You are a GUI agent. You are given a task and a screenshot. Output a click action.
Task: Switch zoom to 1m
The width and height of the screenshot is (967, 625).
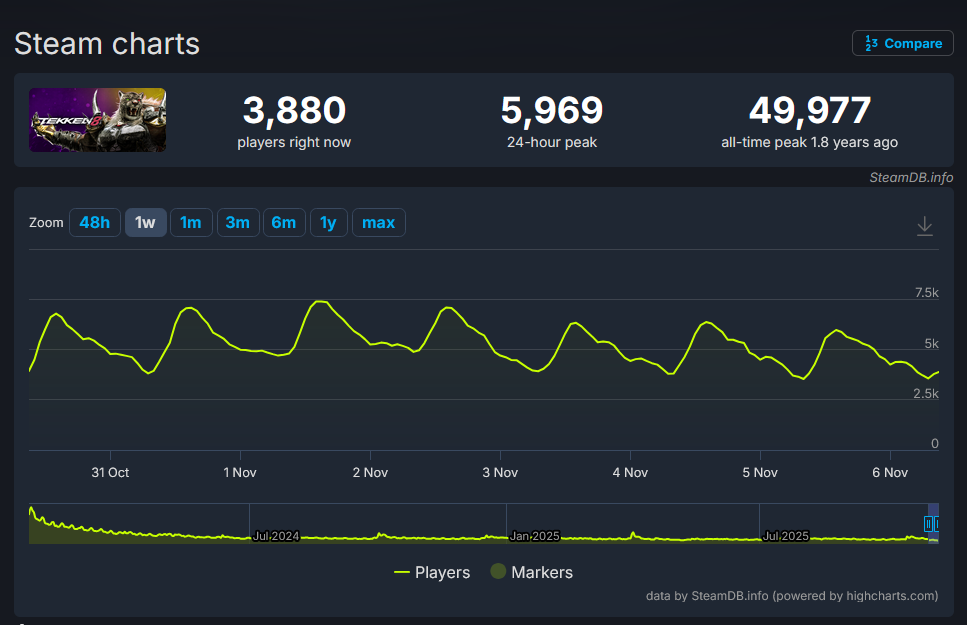[191, 223]
